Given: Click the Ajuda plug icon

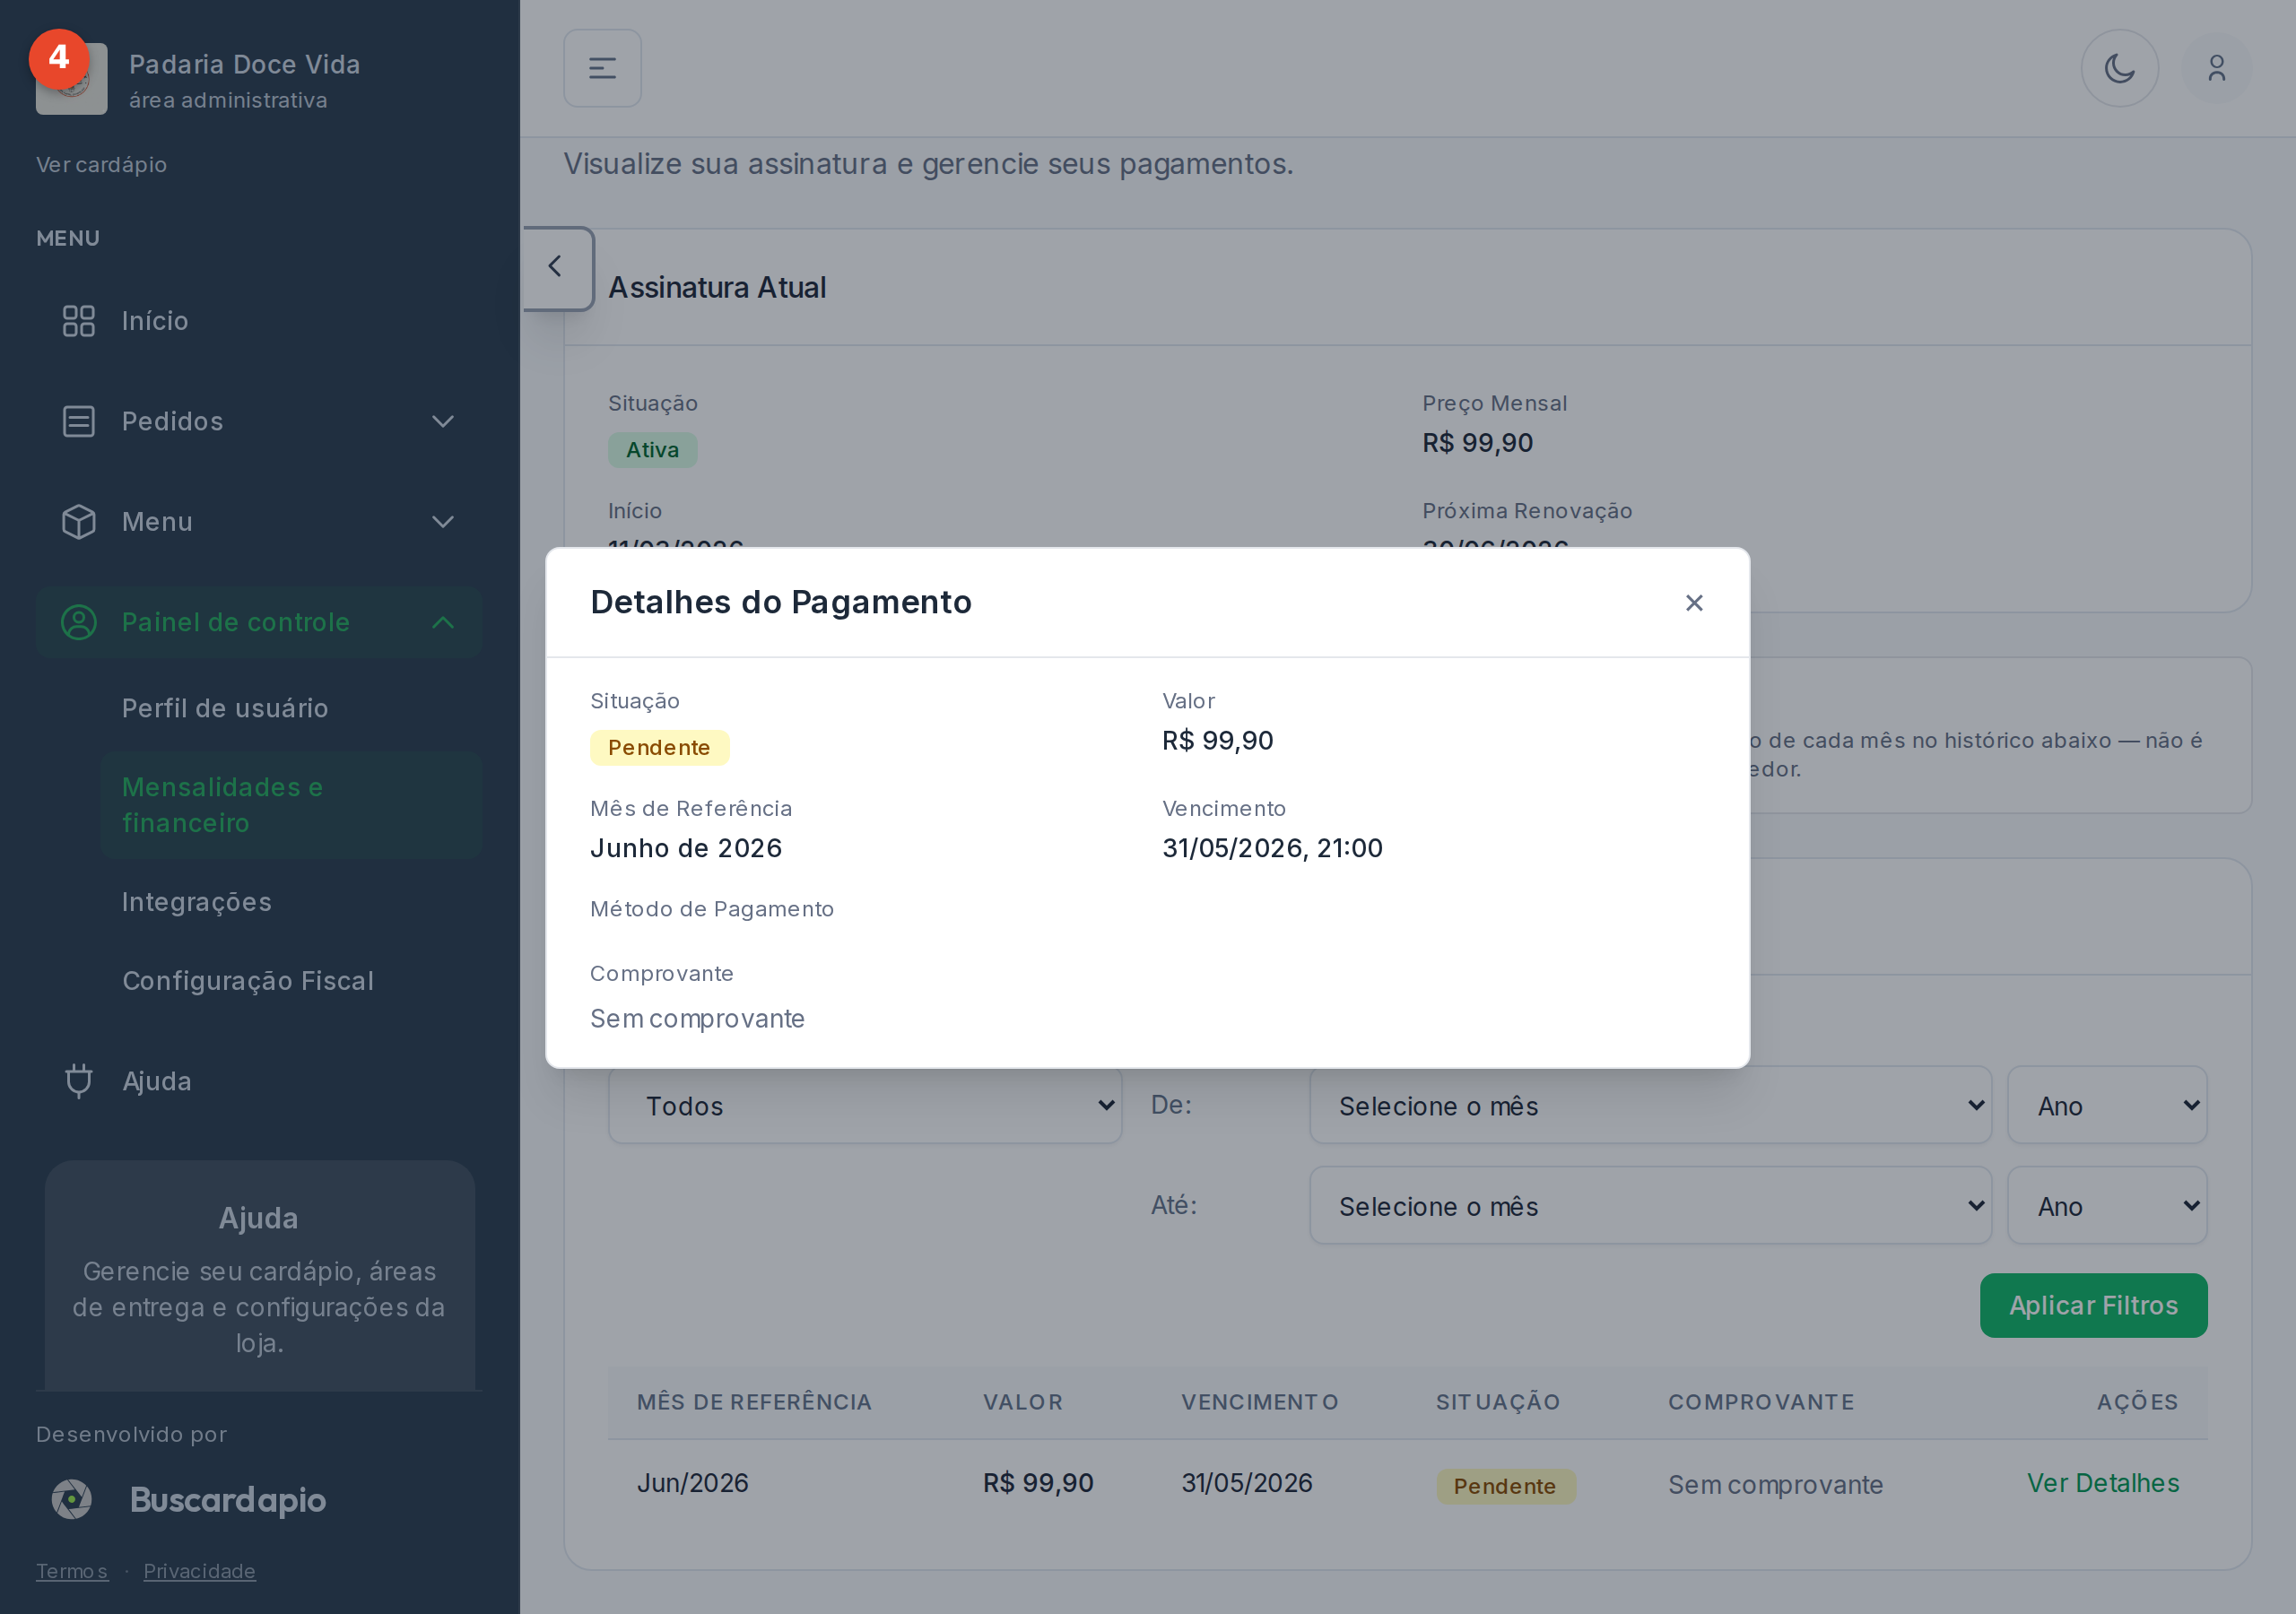Looking at the screenshot, I should [79, 1081].
